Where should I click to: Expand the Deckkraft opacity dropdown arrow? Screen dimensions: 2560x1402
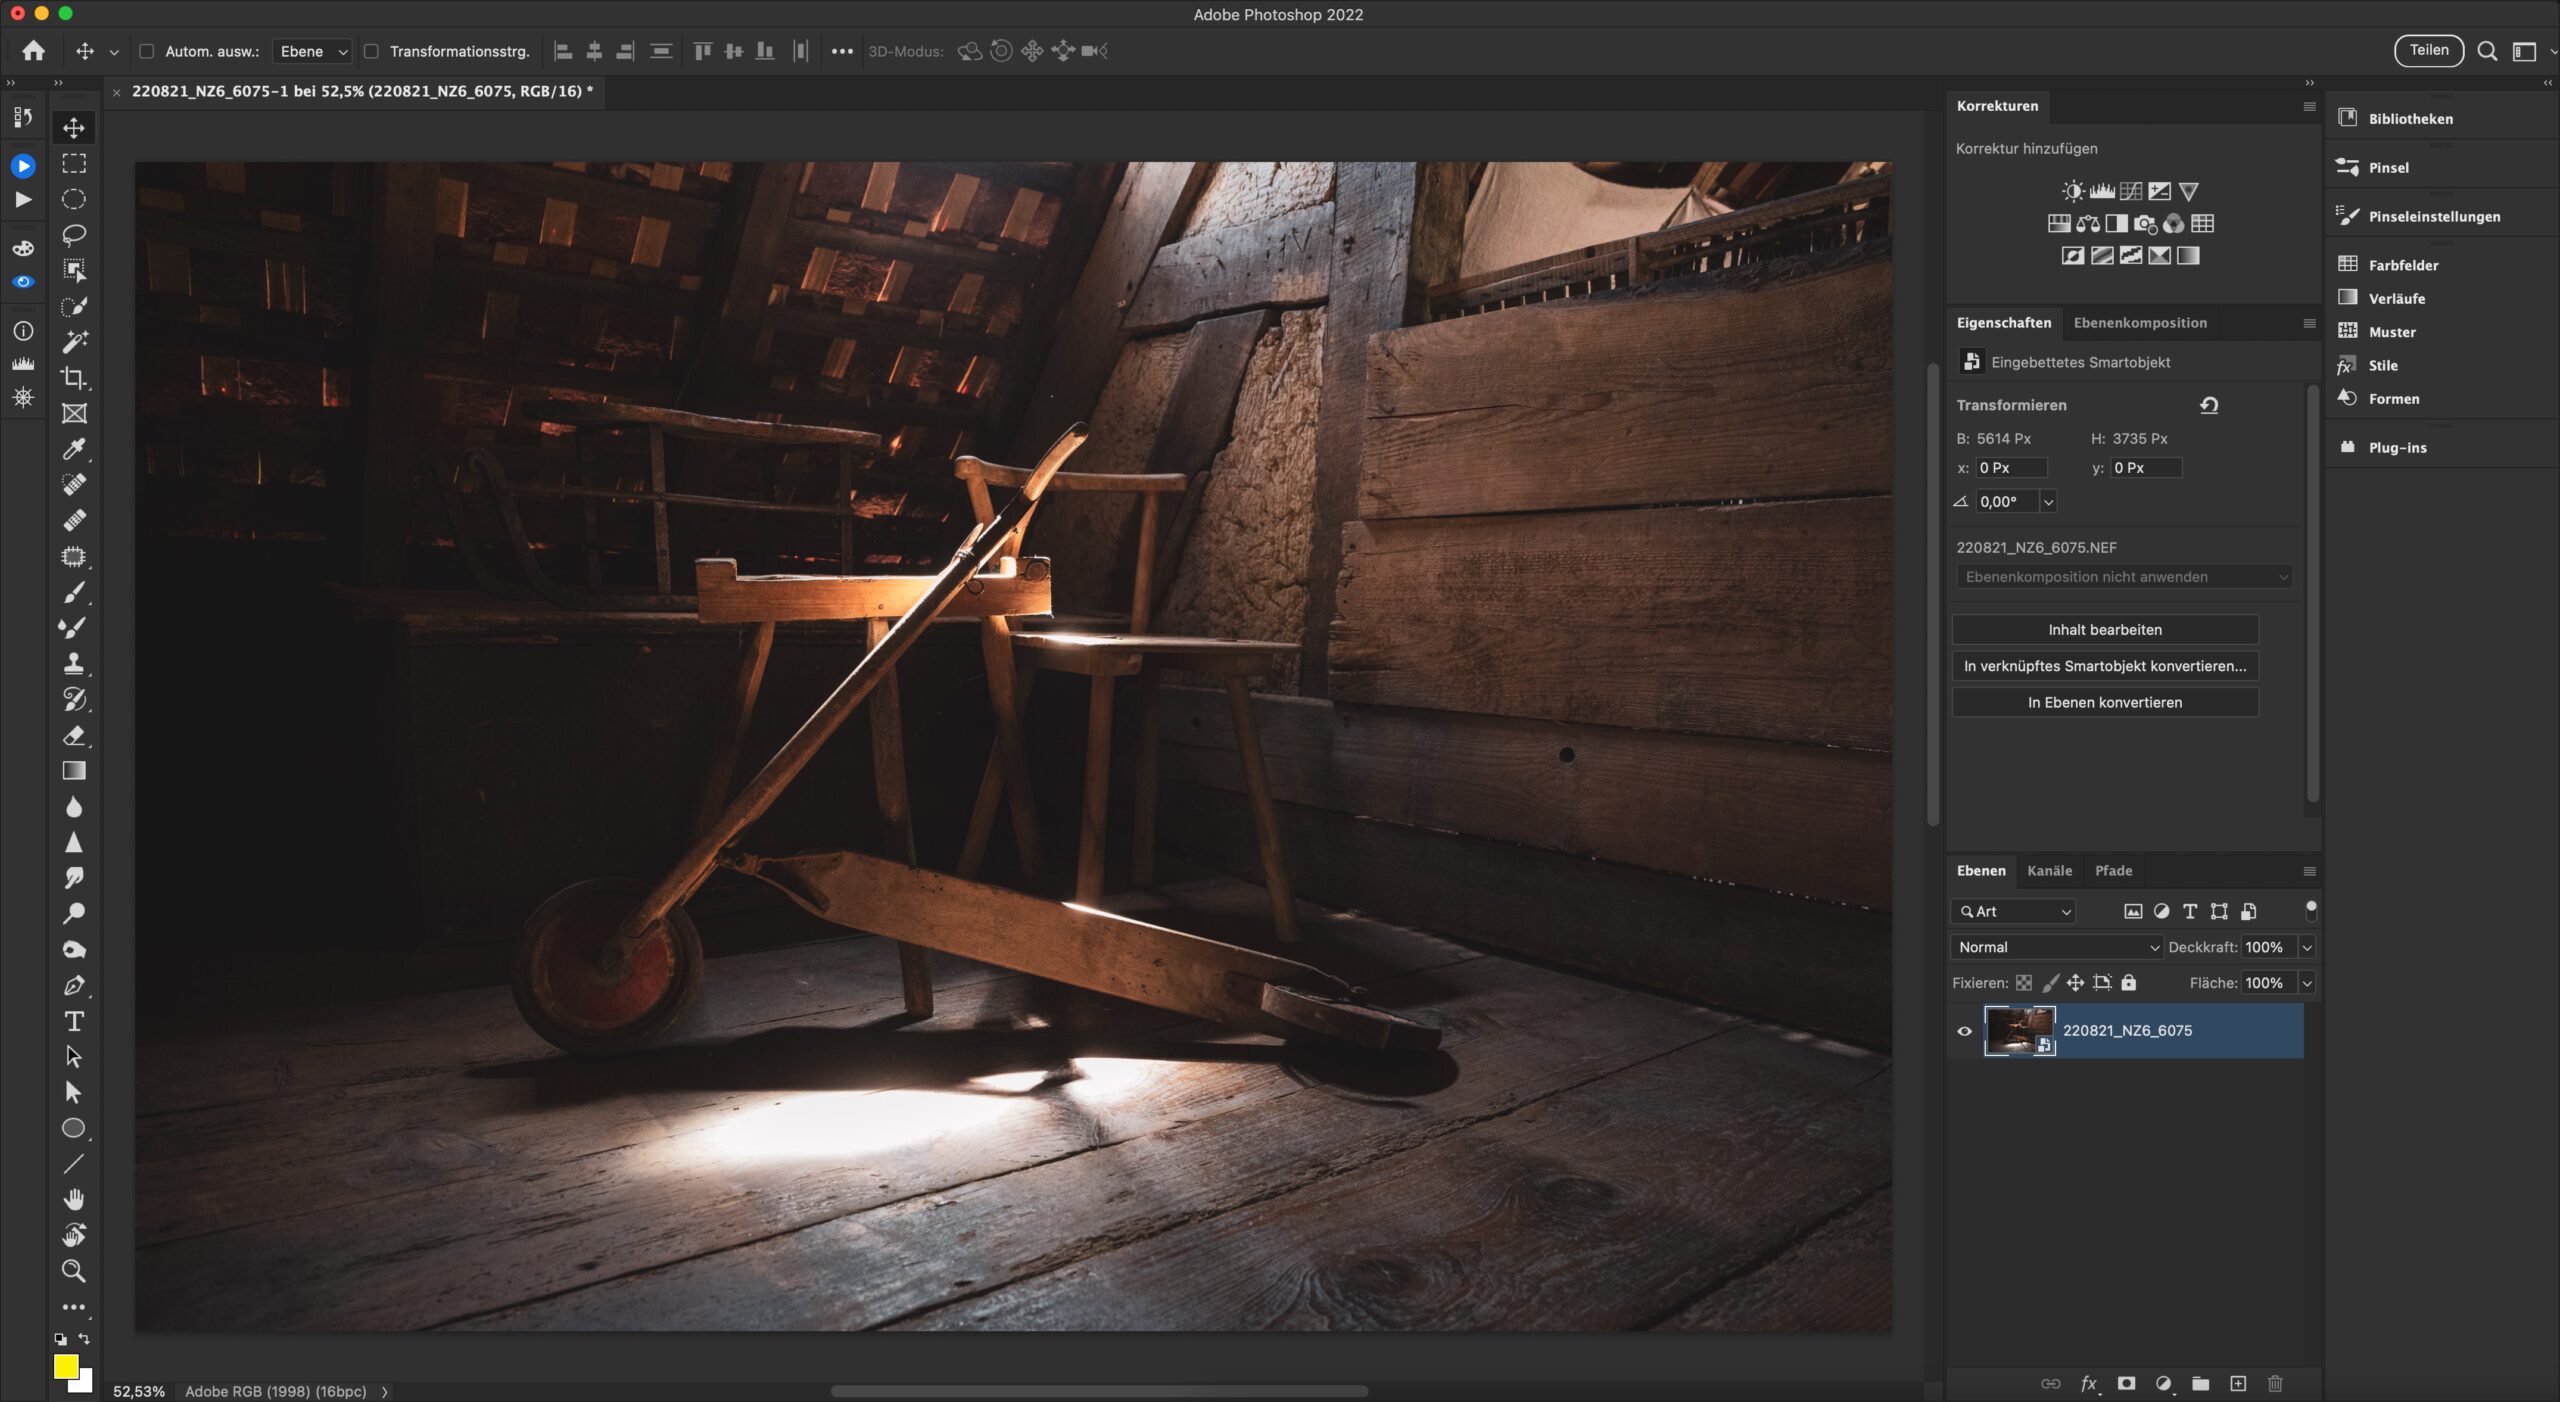2307,947
